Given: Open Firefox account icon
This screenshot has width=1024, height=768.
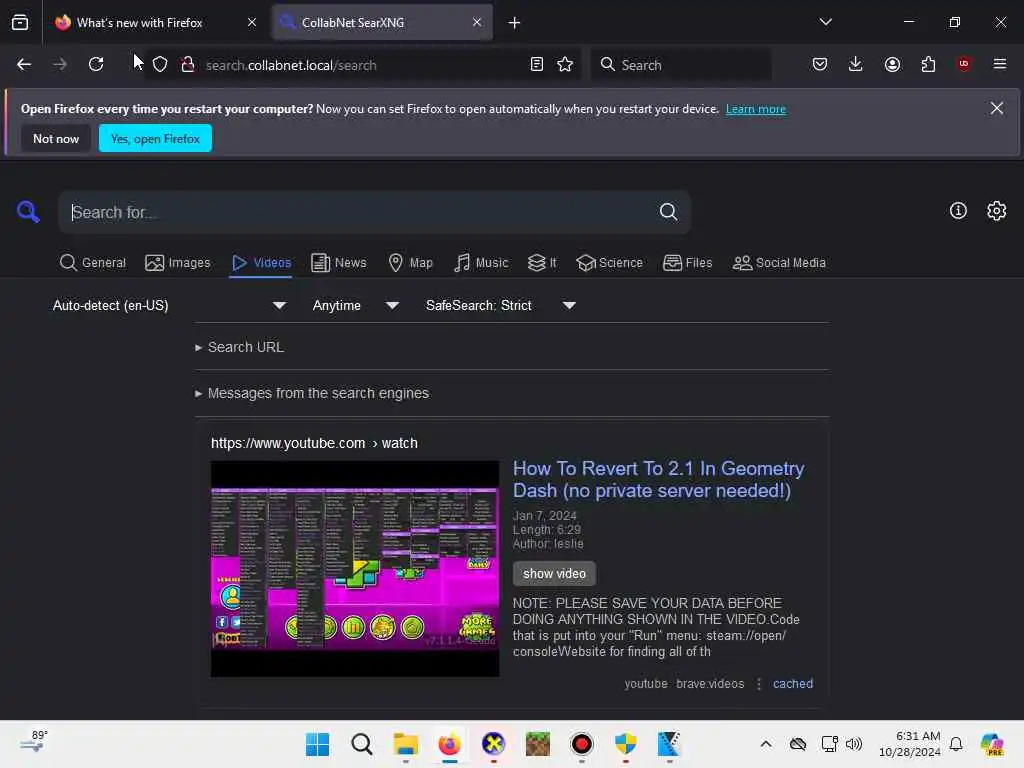Looking at the screenshot, I should (x=892, y=64).
